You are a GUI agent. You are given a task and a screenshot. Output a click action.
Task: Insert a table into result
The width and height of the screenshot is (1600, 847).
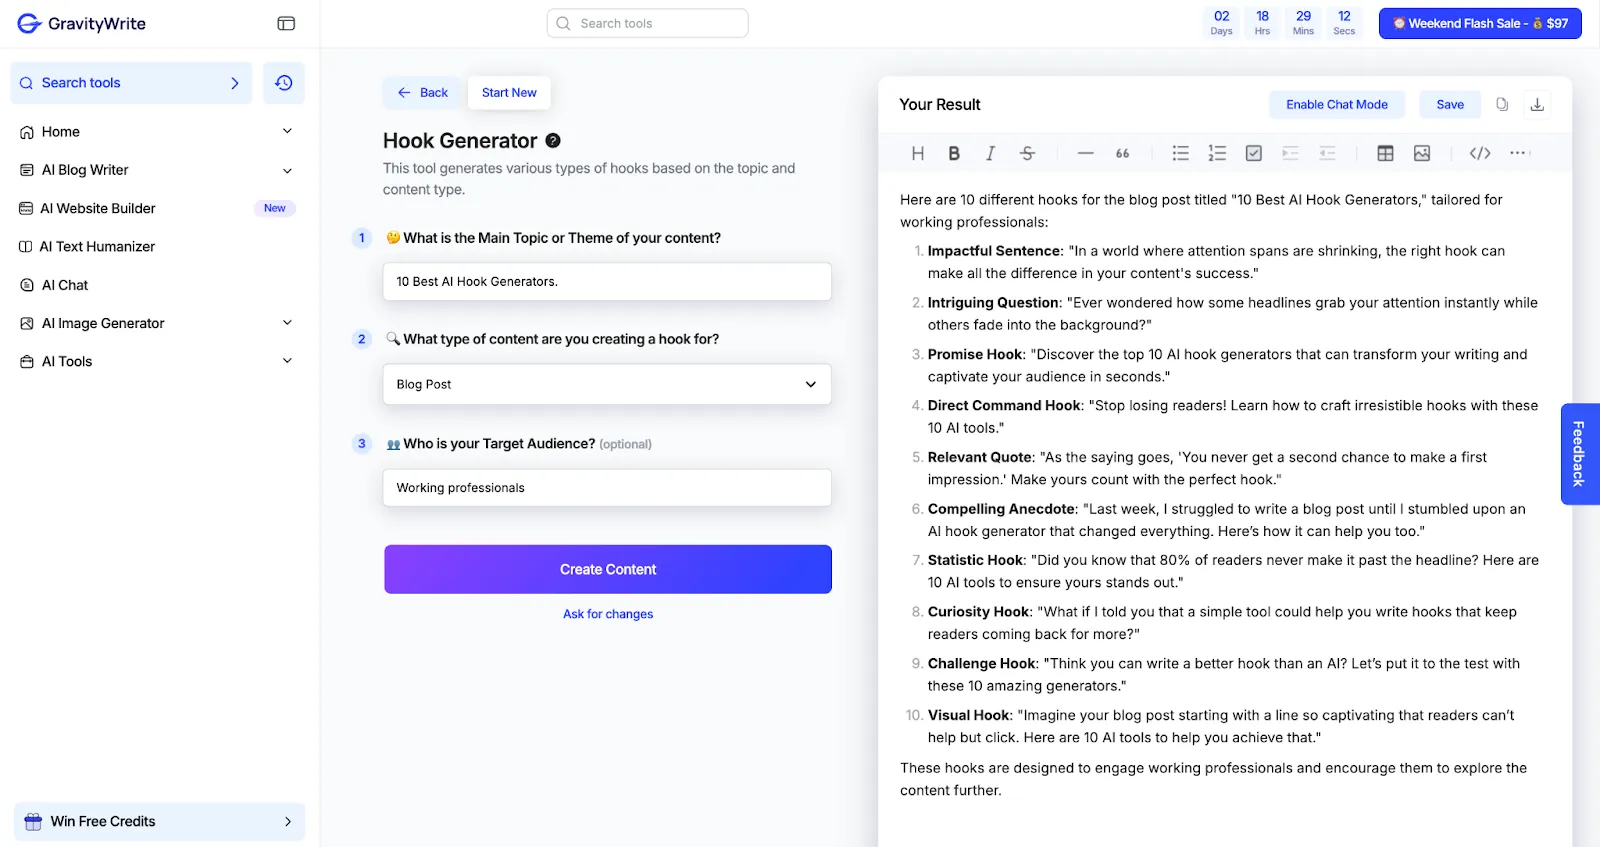pyautogui.click(x=1385, y=153)
